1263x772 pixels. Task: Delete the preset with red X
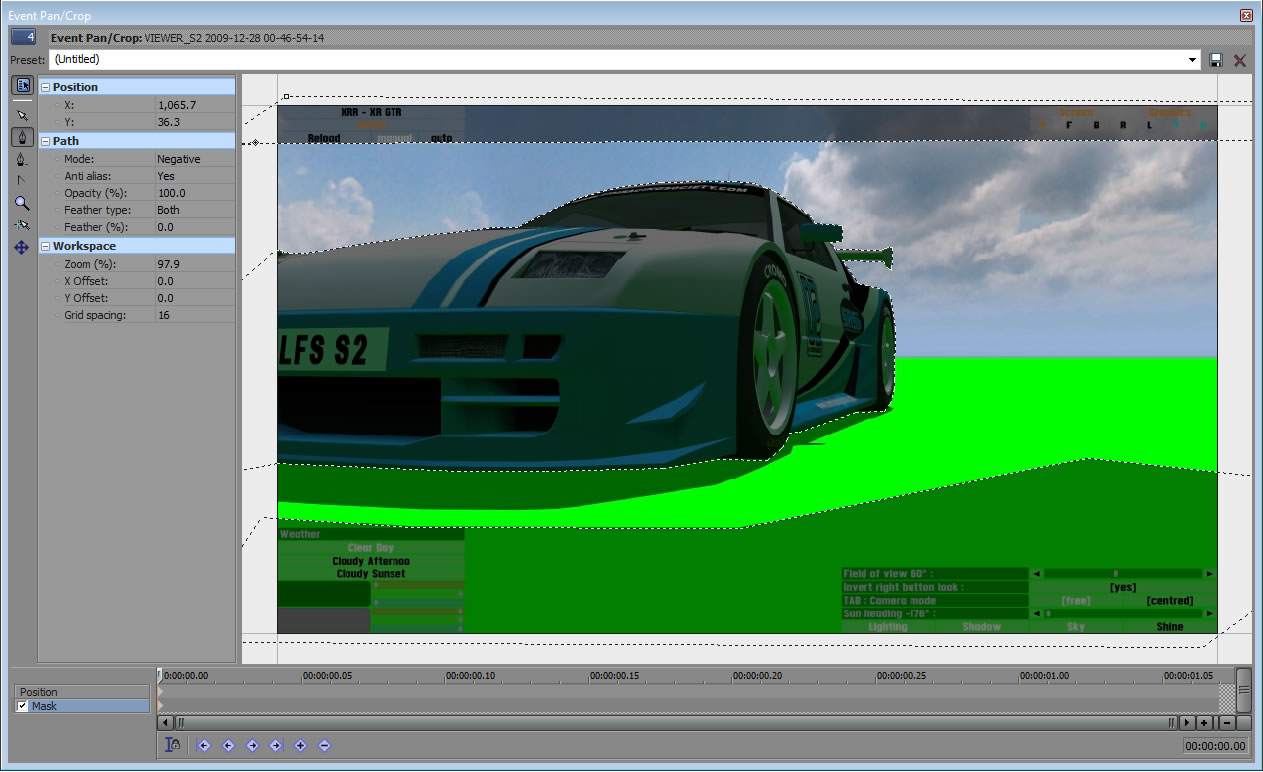pyautogui.click(x=1240, y=60)
